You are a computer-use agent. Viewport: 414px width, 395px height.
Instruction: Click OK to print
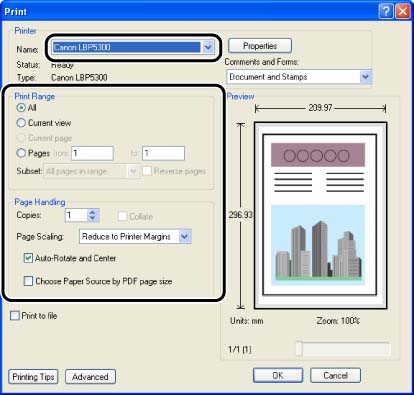click(278, 376)
